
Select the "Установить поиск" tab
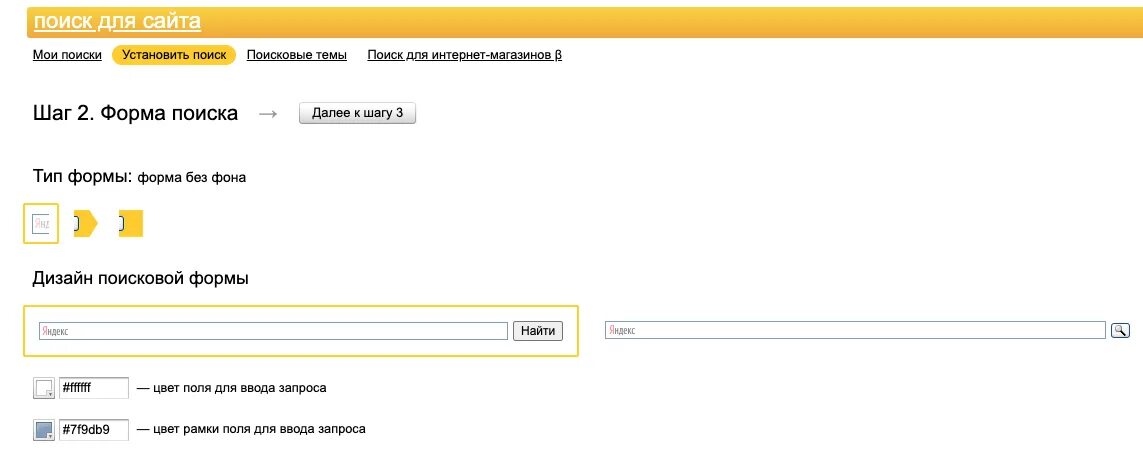pyautogui.click(x=174, y=55)
